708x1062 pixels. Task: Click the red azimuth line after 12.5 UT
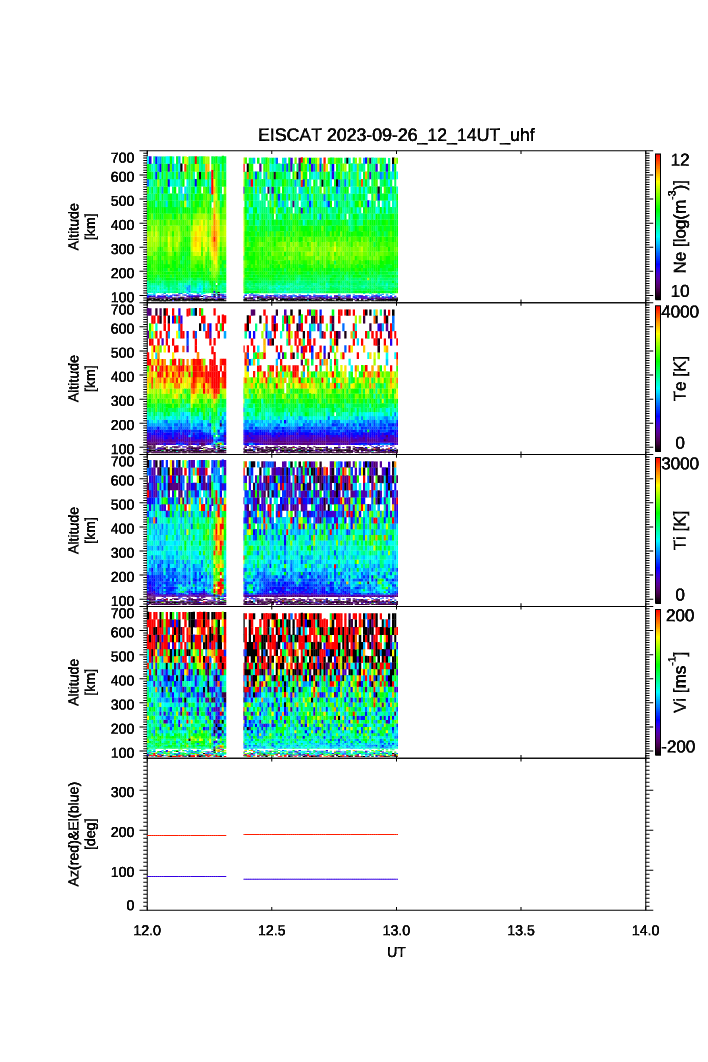(x=320, y=834)
